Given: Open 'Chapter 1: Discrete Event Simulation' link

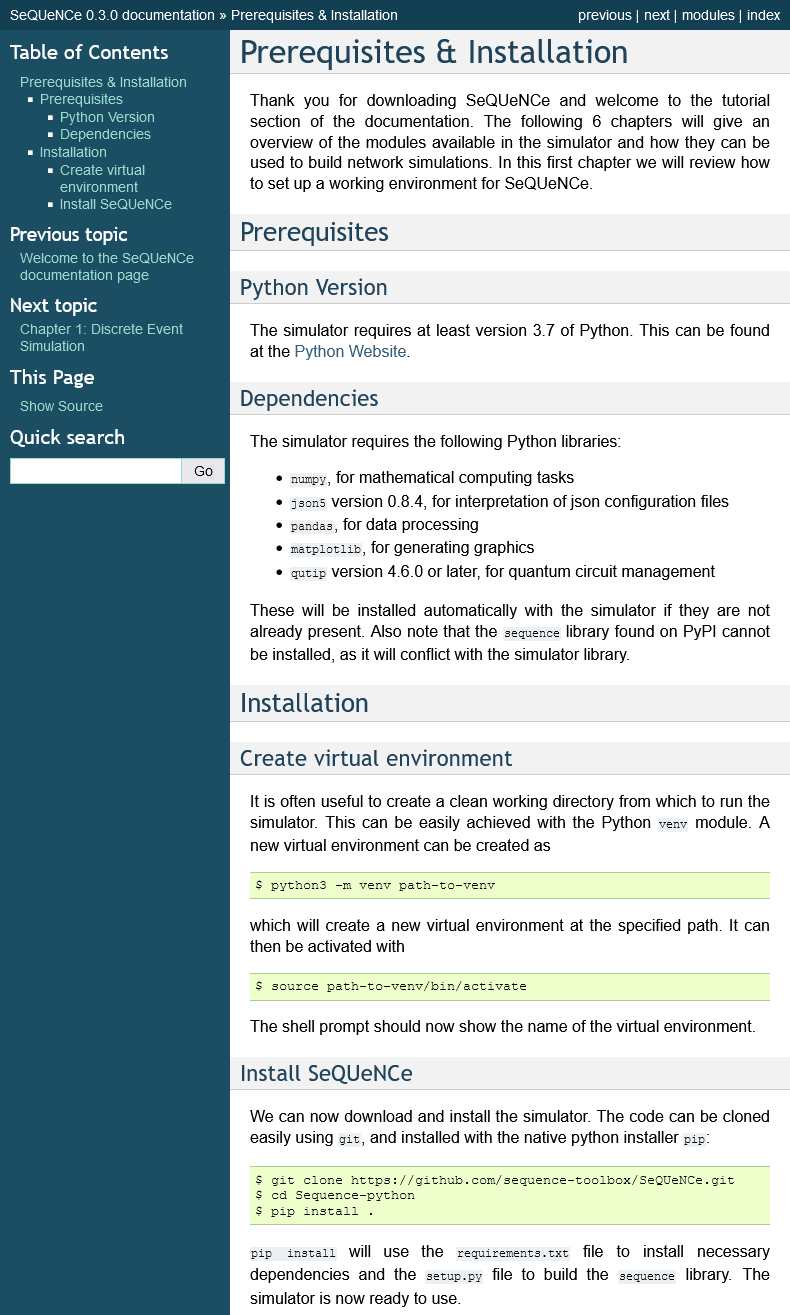Looking at the screenshot, I should [101, 337].
